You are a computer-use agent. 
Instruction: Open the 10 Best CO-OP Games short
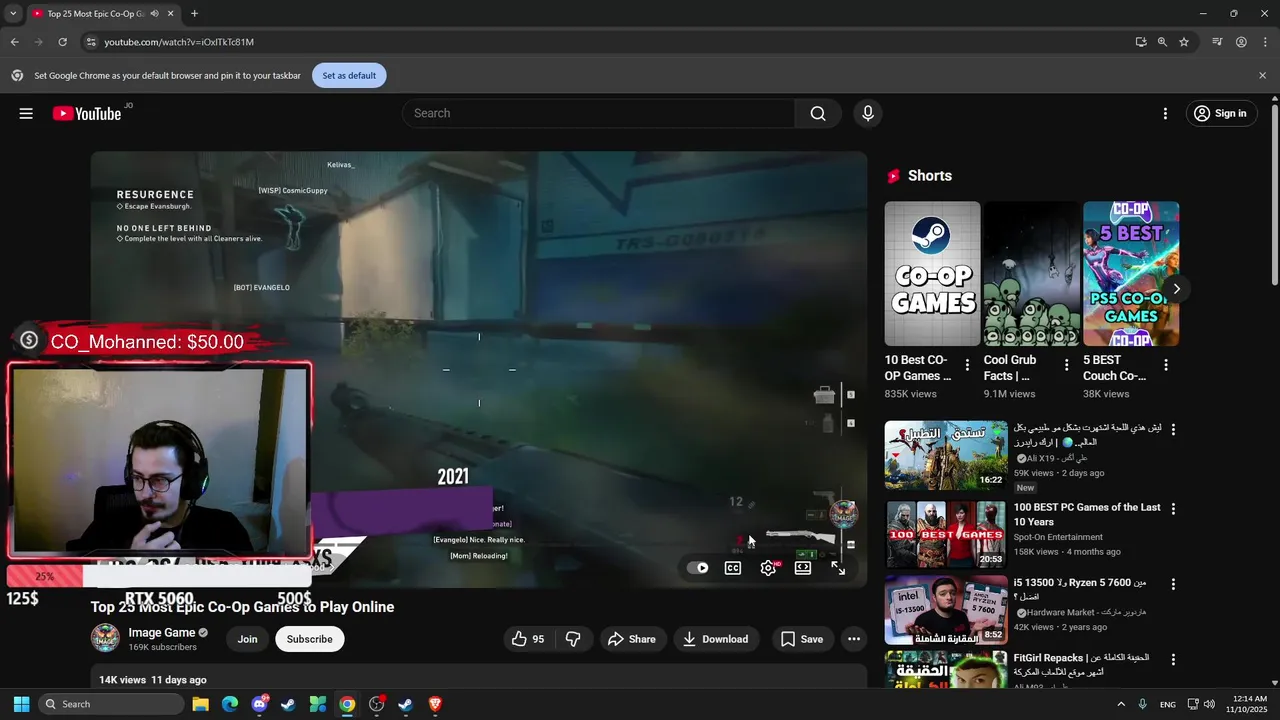[932, 274]
